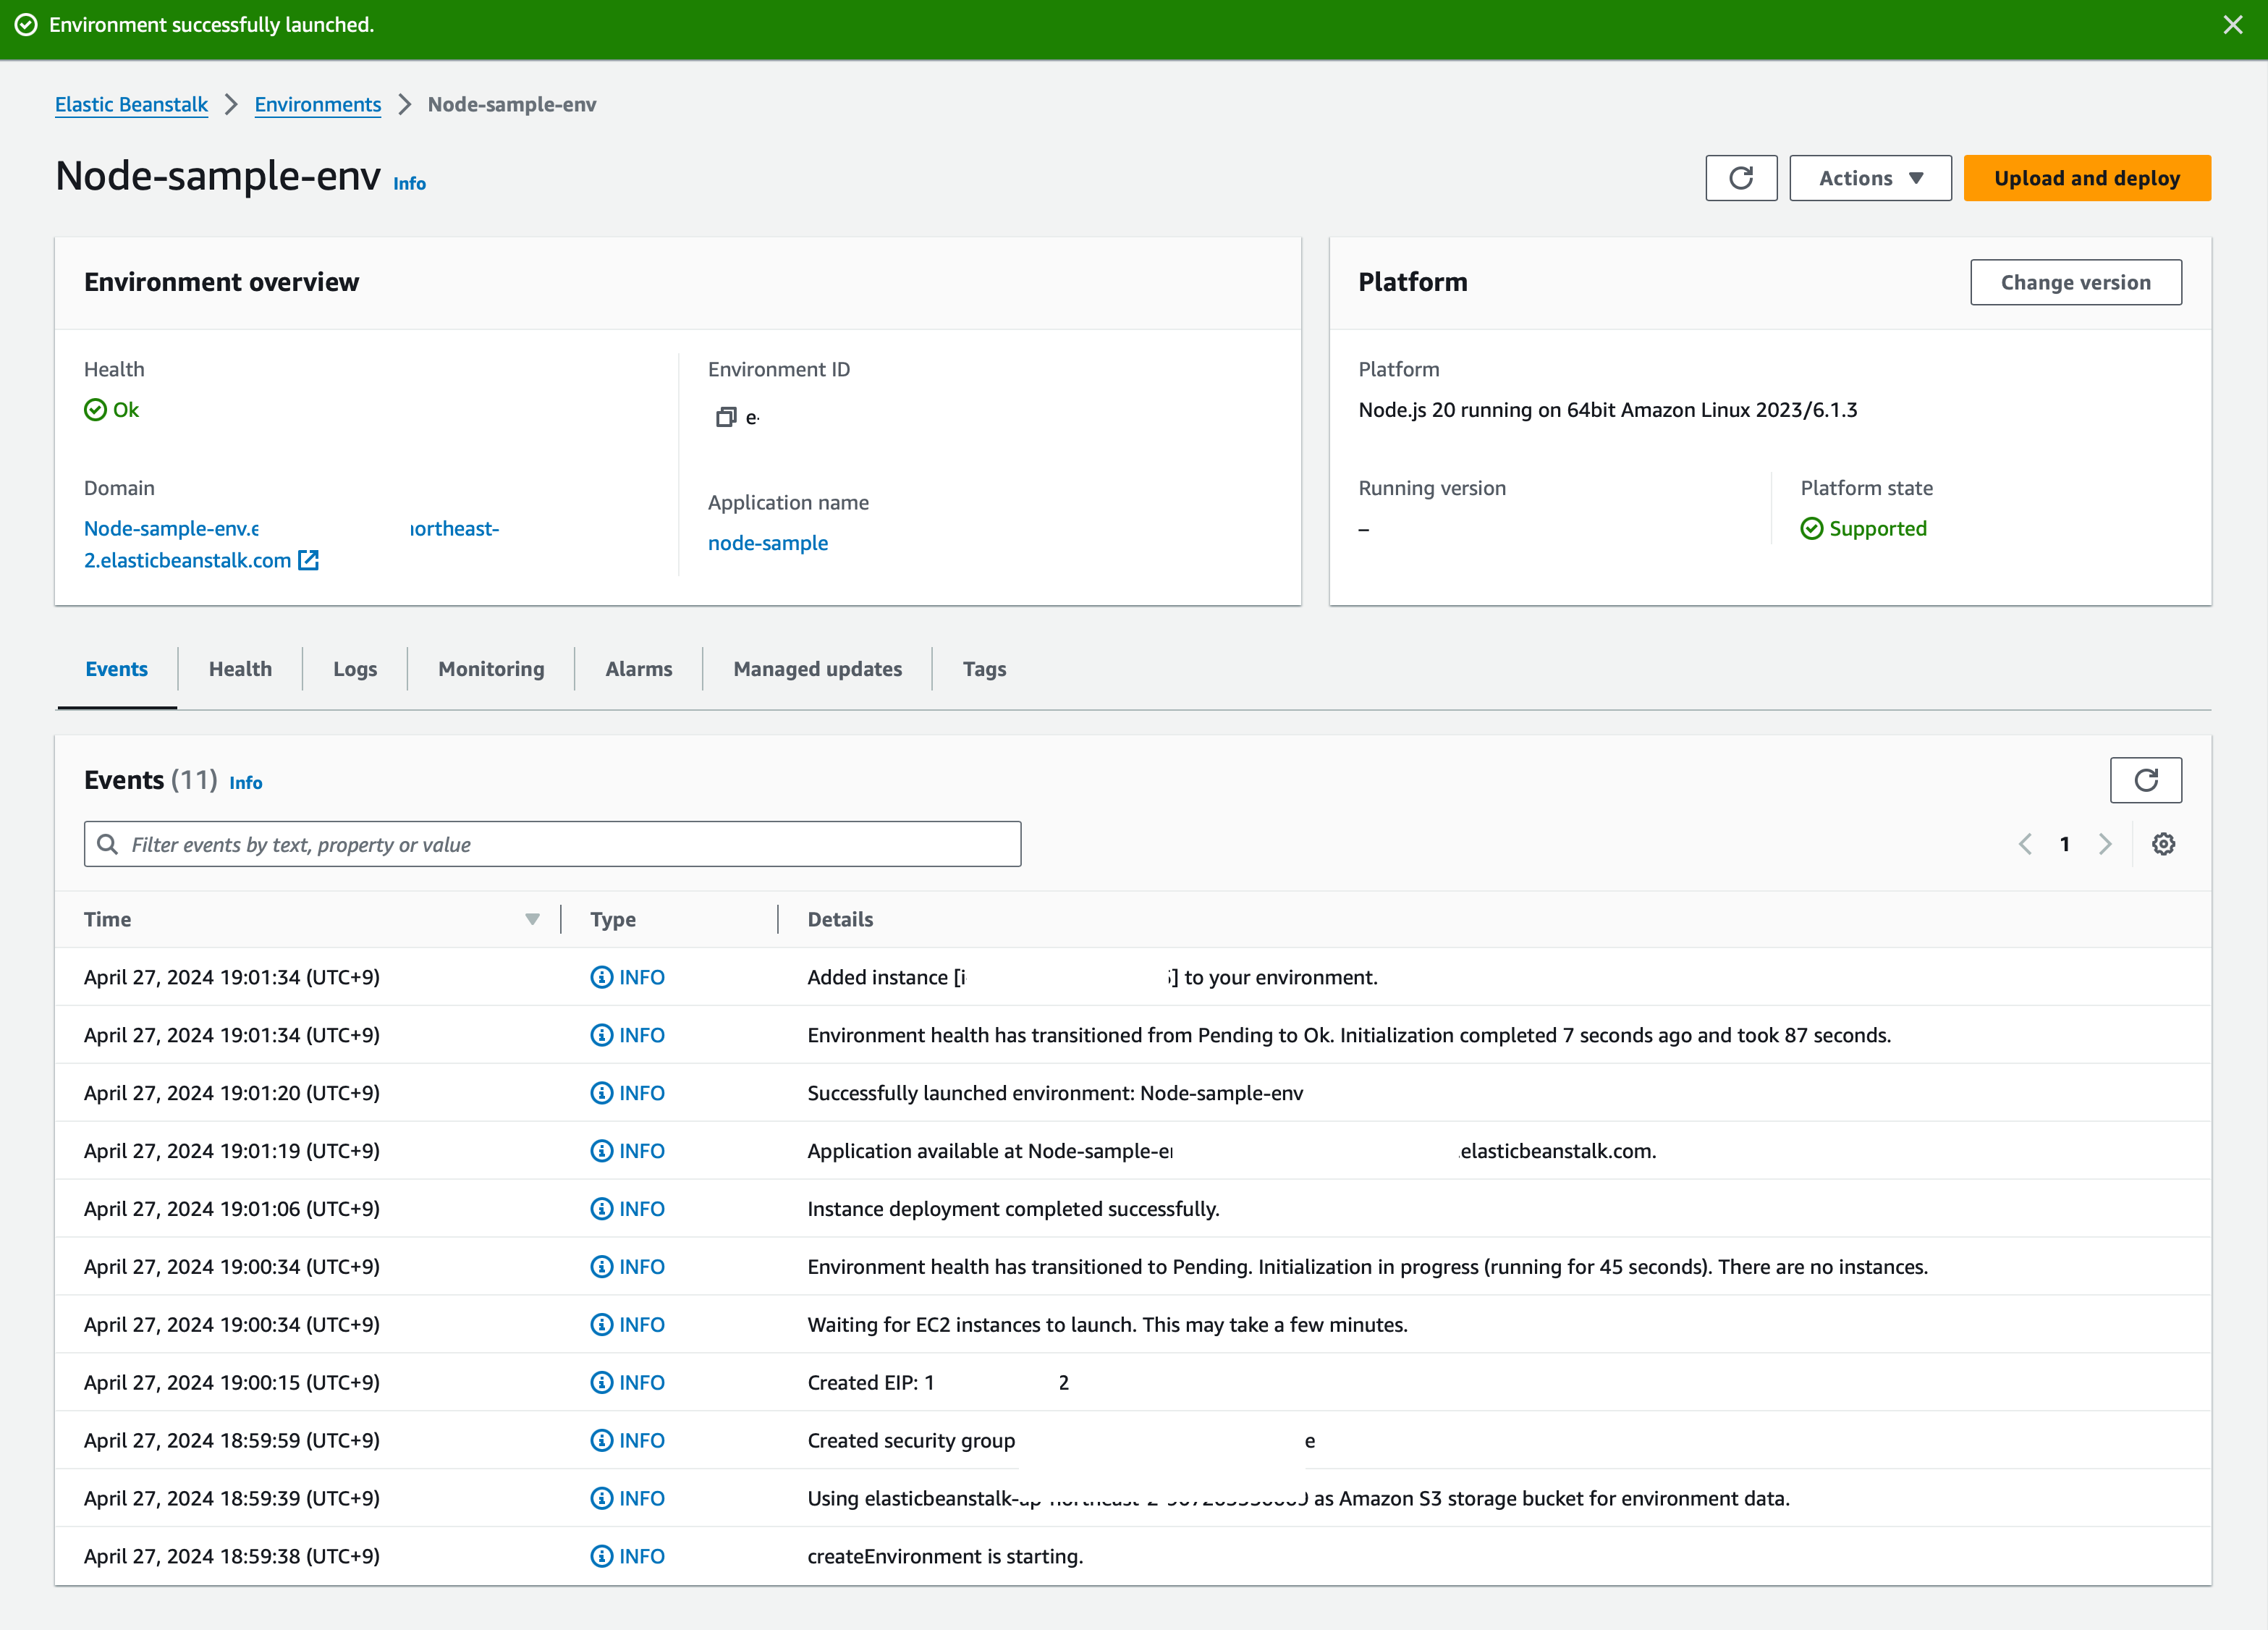Select events page number 1
Viewport: 2268px width, 1630px height.
[2065, 844]
